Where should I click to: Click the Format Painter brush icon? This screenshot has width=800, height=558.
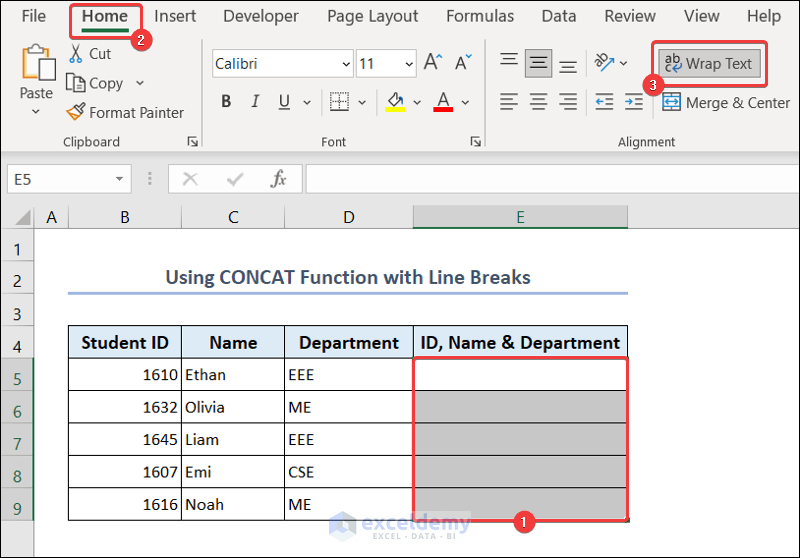[x=76, y=112]
